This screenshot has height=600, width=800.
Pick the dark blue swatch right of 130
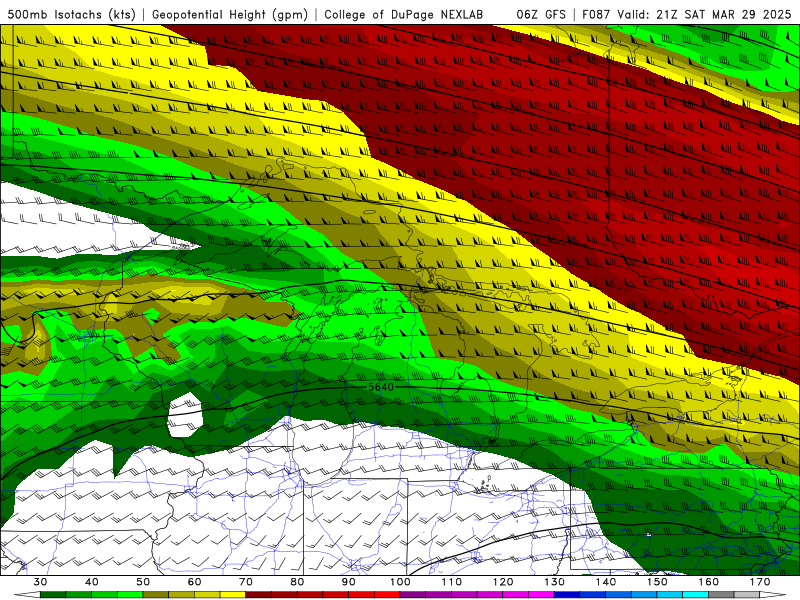click(567, 595)
